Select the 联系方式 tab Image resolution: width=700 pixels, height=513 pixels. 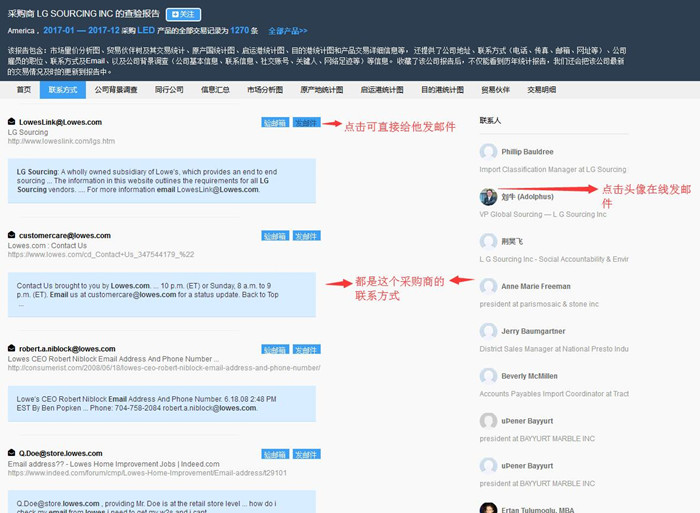tap(63, 90)
